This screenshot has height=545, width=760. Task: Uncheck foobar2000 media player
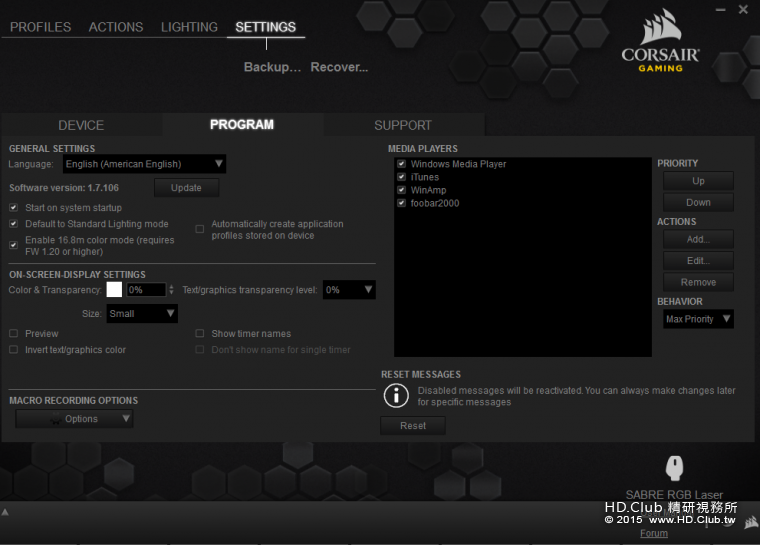[x=401, y=203]
